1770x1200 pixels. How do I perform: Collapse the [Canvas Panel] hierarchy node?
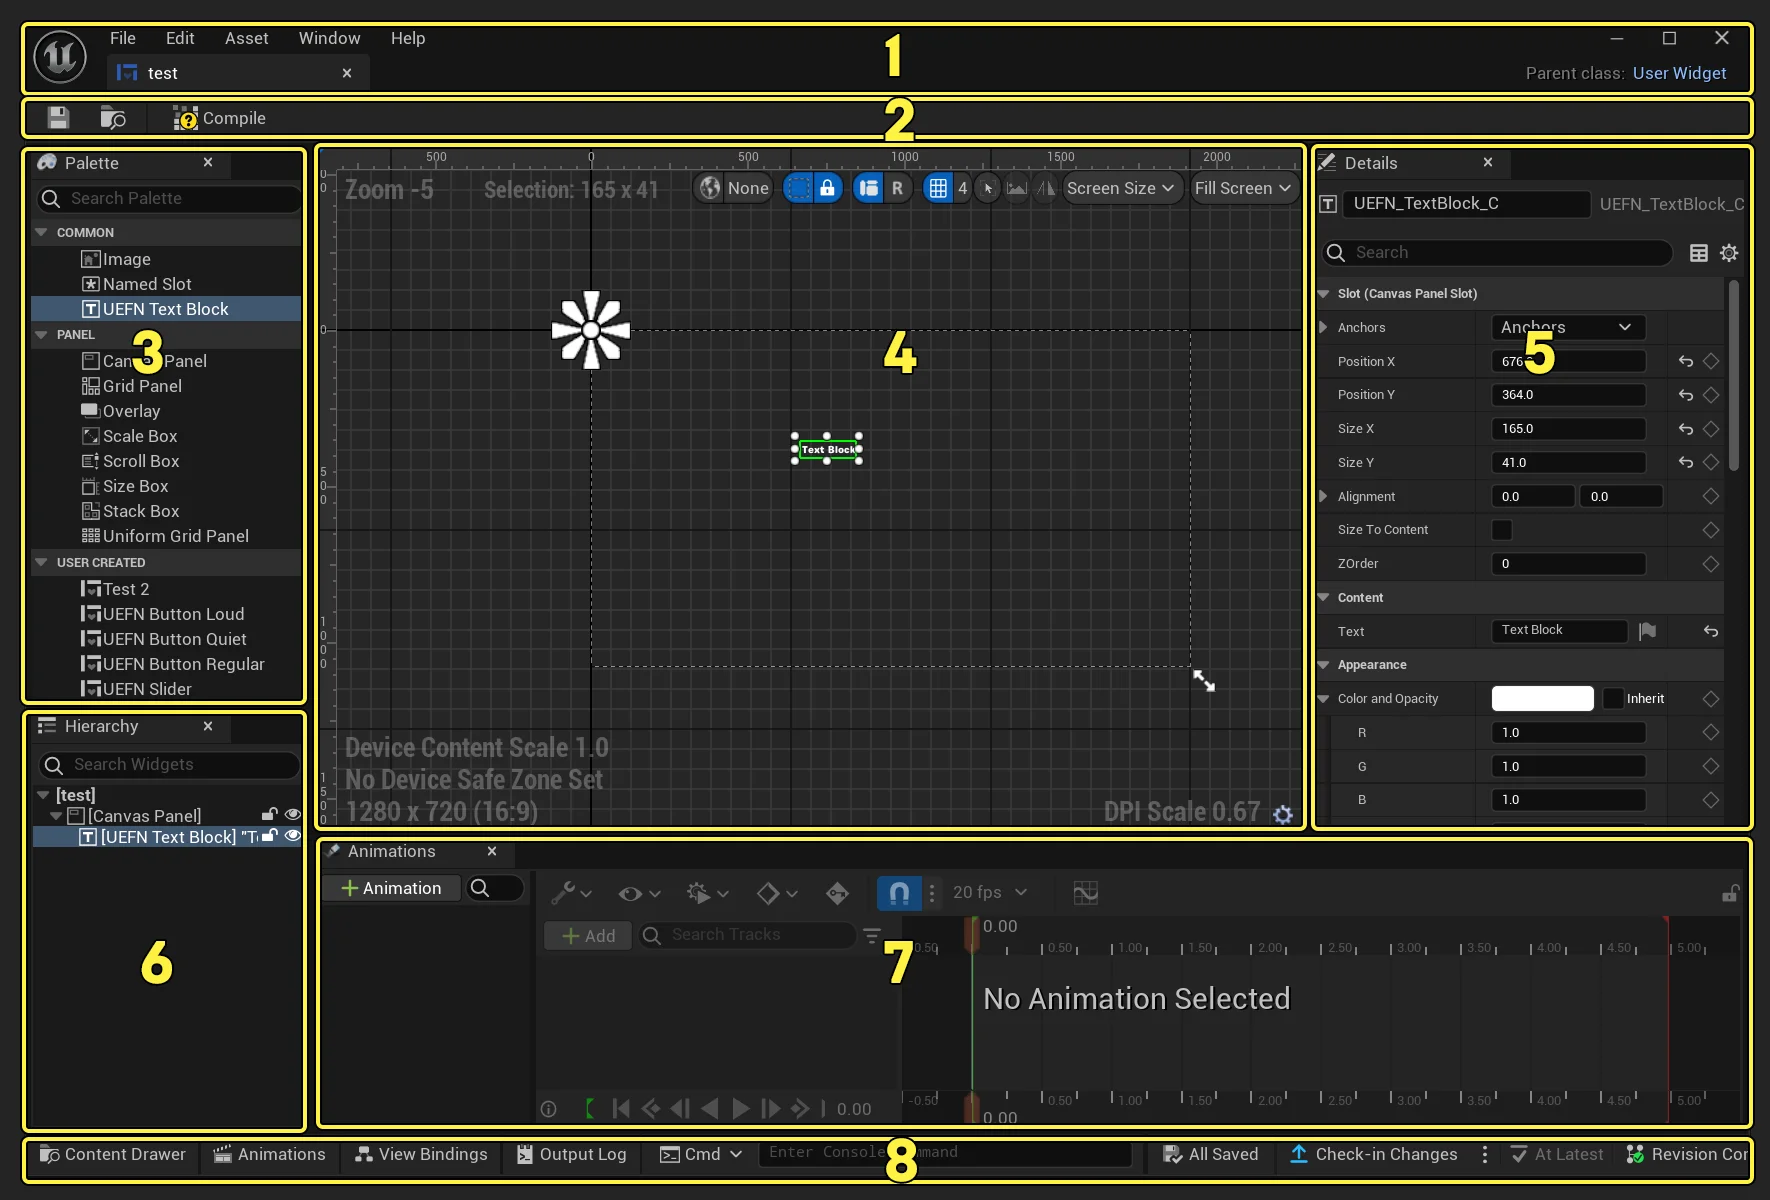coord(56,816)
